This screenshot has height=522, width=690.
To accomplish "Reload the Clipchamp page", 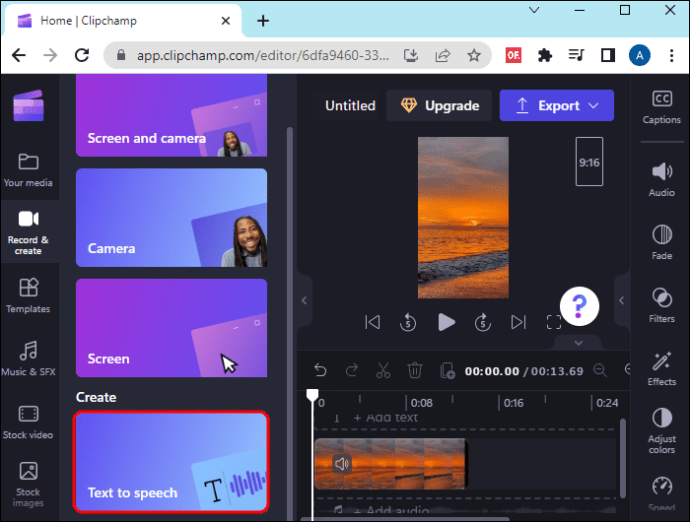I will pos(82,55).
